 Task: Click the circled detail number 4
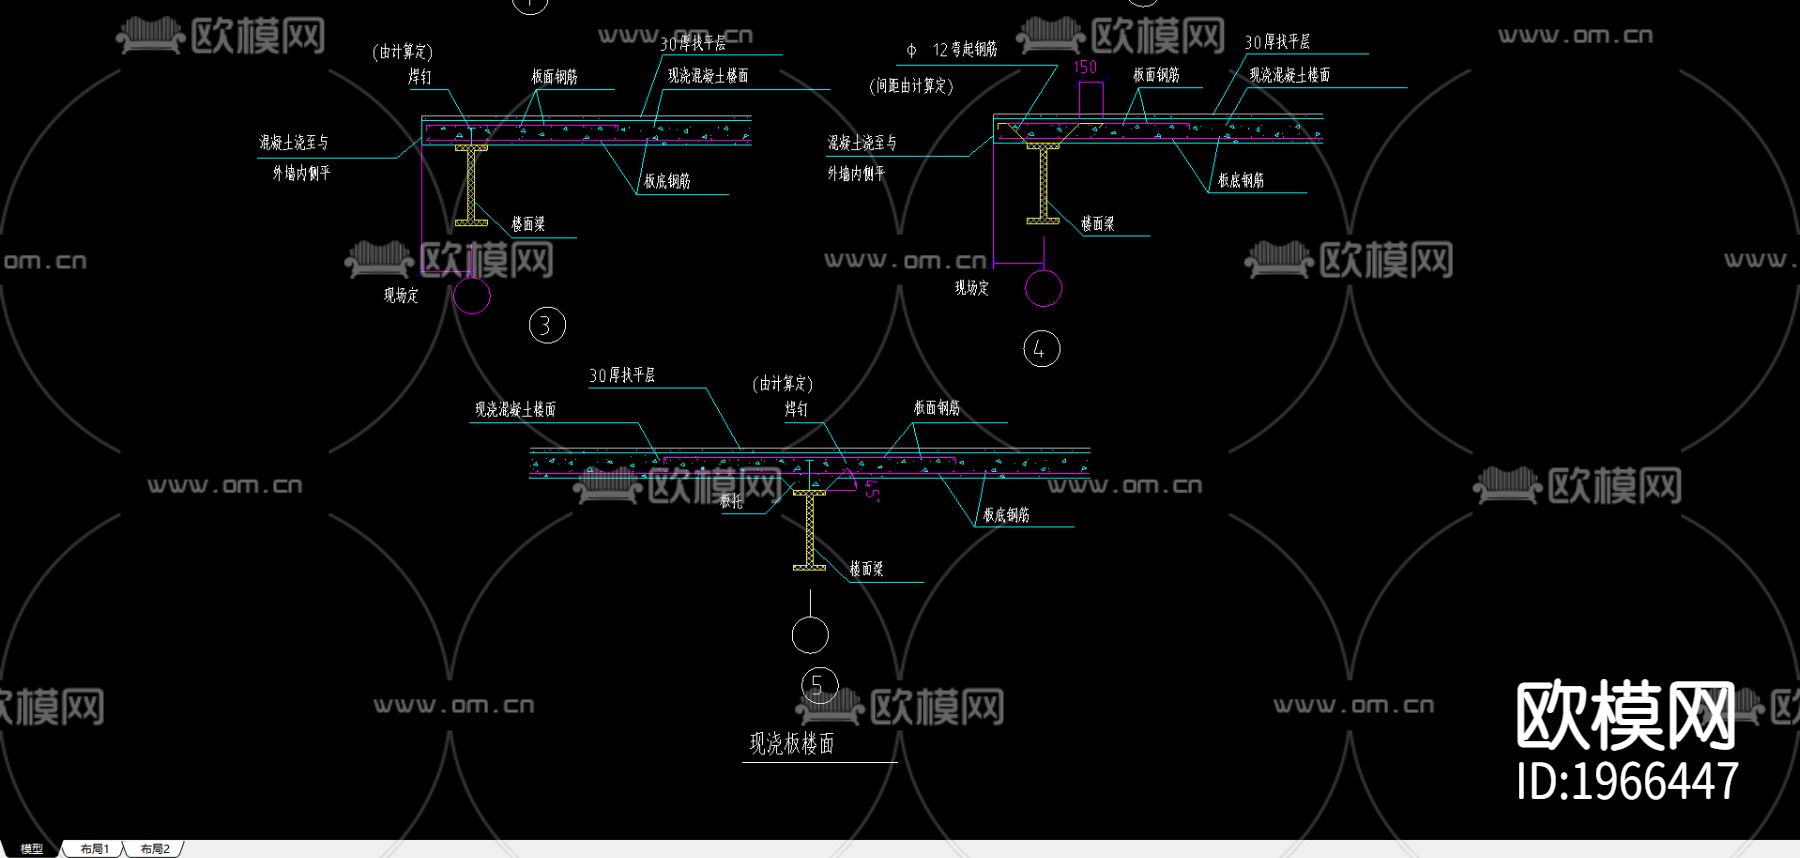(1041, 349)
